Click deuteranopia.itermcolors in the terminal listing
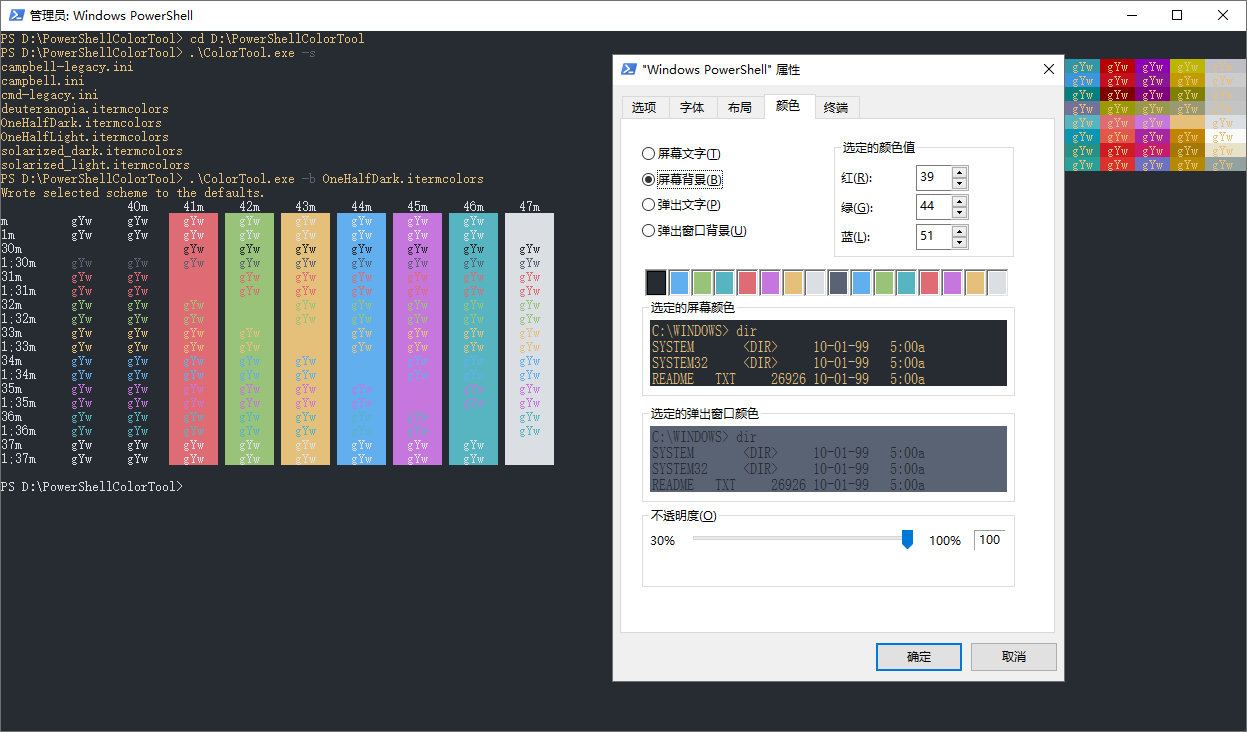The height and width of the screenshot is (732, 1247). click(85, 109)
